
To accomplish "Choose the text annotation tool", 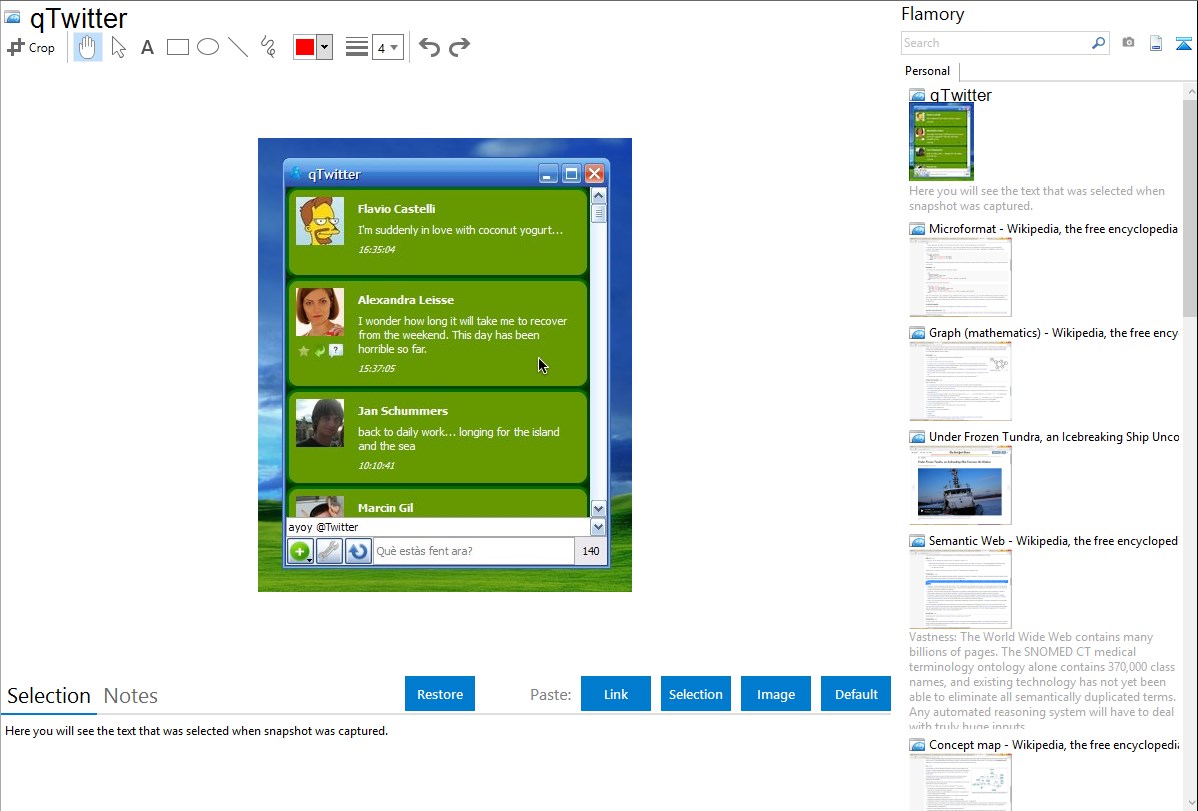I will tap(147, 47).
